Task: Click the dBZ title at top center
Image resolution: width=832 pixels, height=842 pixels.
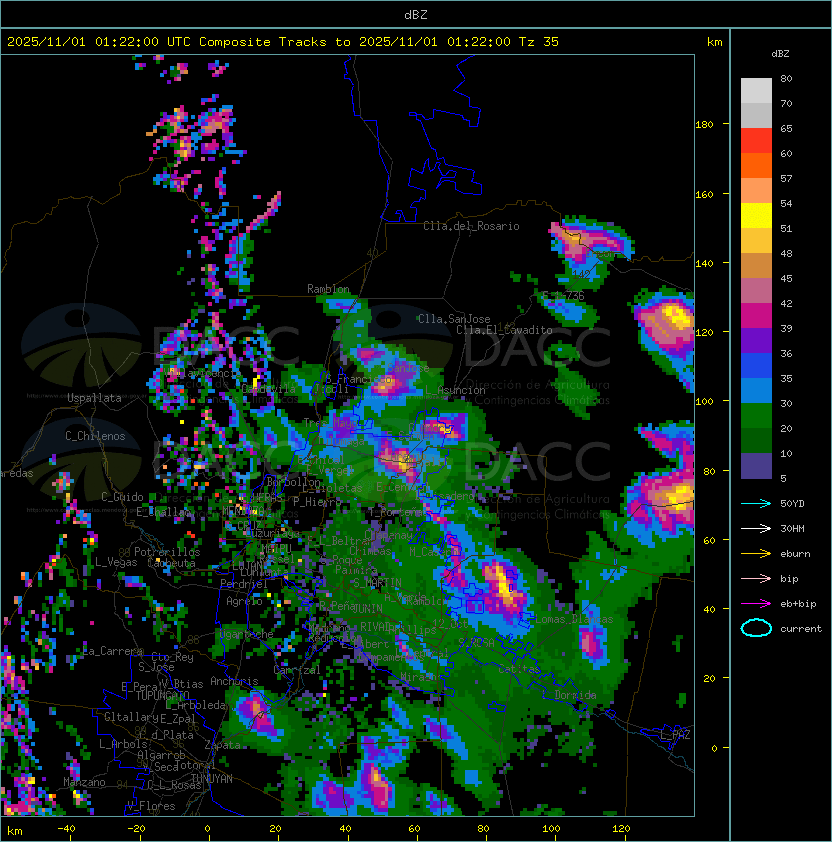Action: click(416, 15)
